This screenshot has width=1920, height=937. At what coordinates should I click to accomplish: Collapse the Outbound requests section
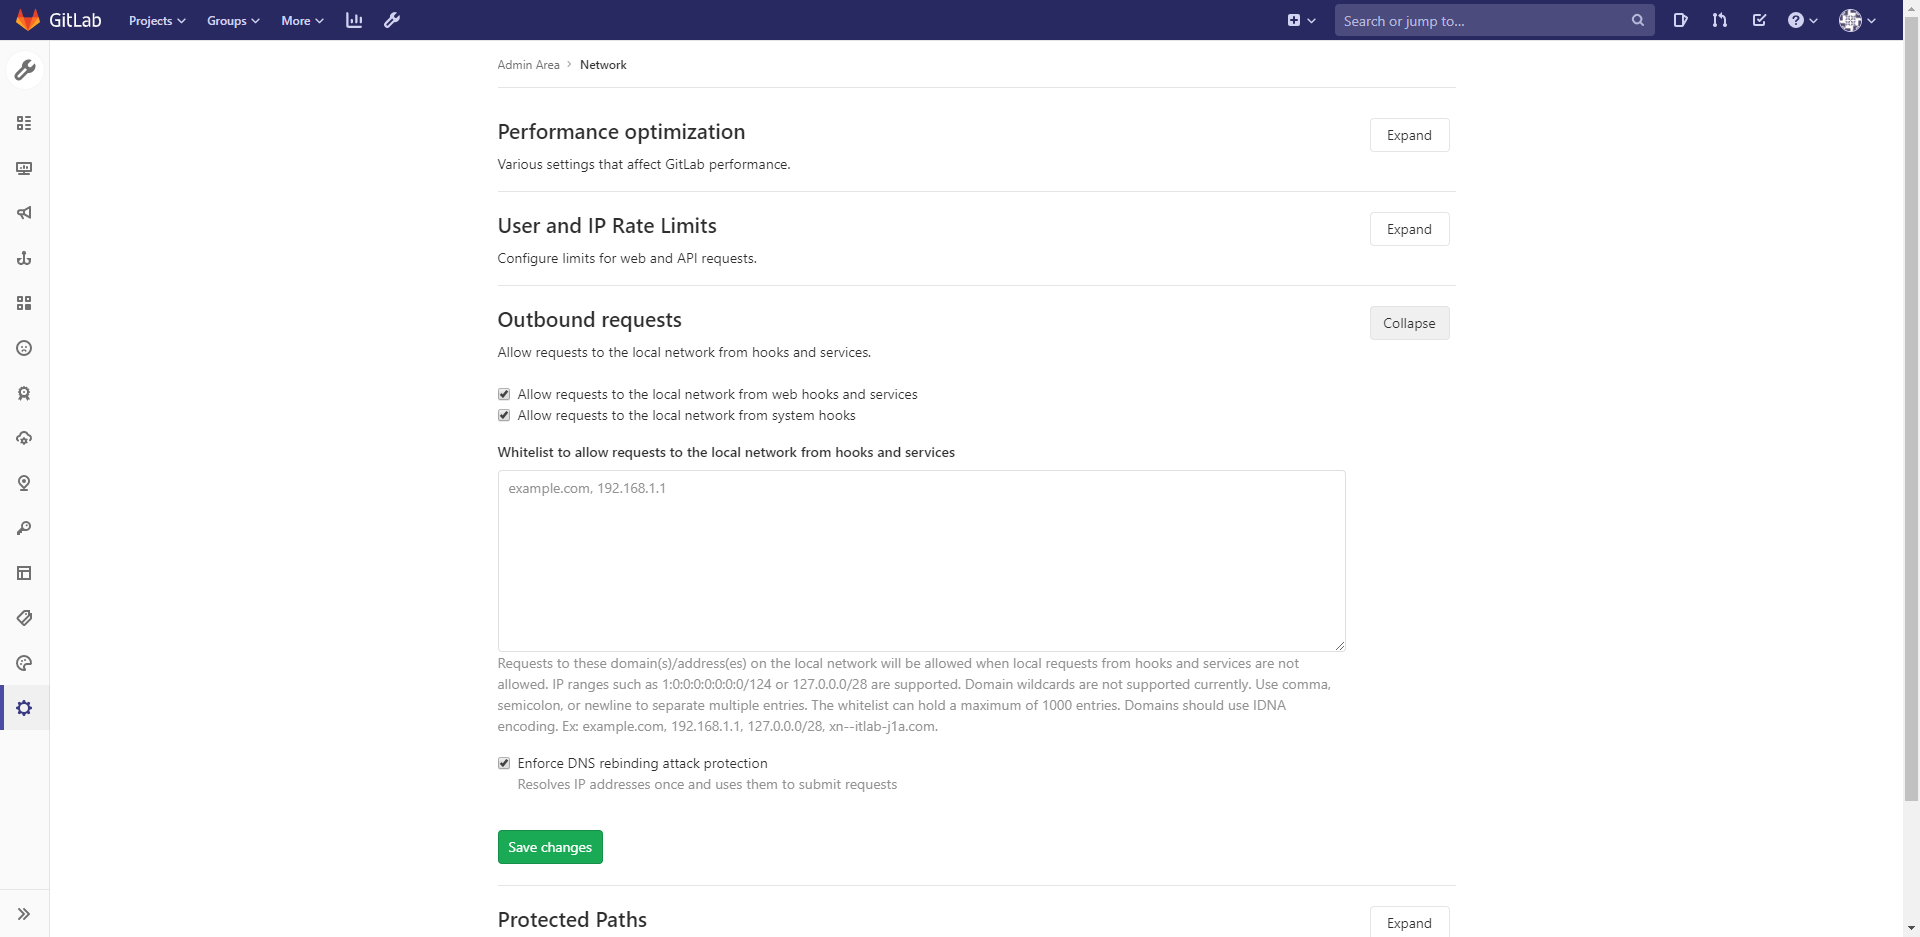(1409, 323)
